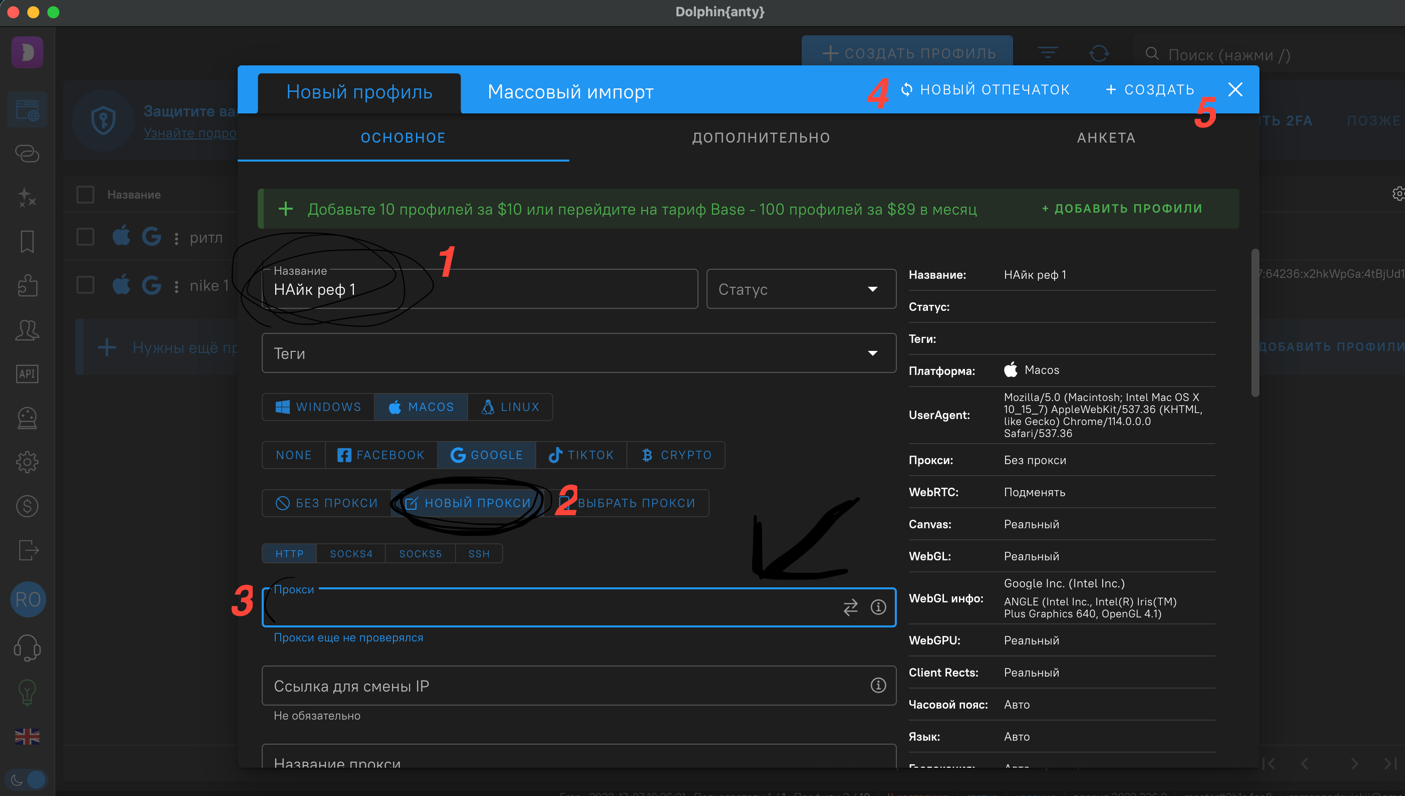Screen dimensions: 1405x796
Task: Select the Выбрать прокси option
Action: (627, 503)
